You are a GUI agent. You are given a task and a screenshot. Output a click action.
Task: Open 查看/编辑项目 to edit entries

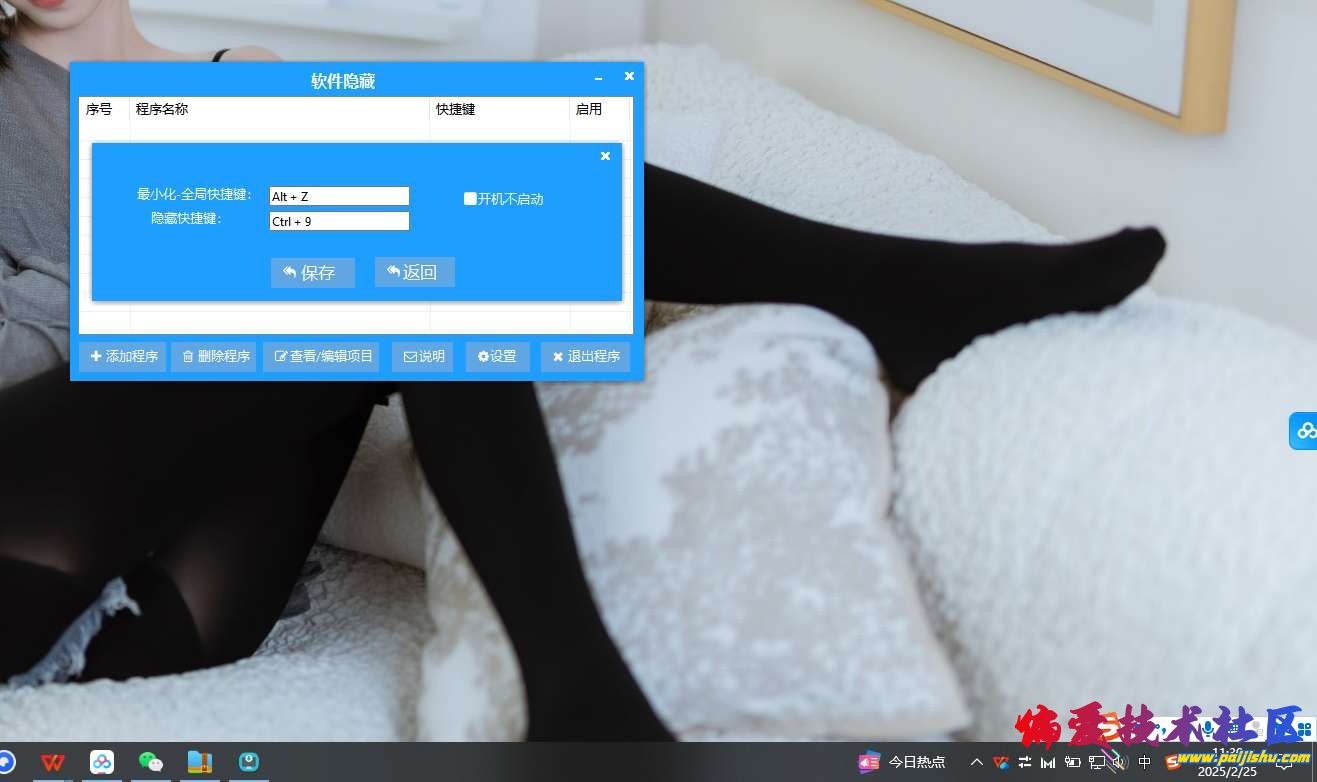coord(321,357)
